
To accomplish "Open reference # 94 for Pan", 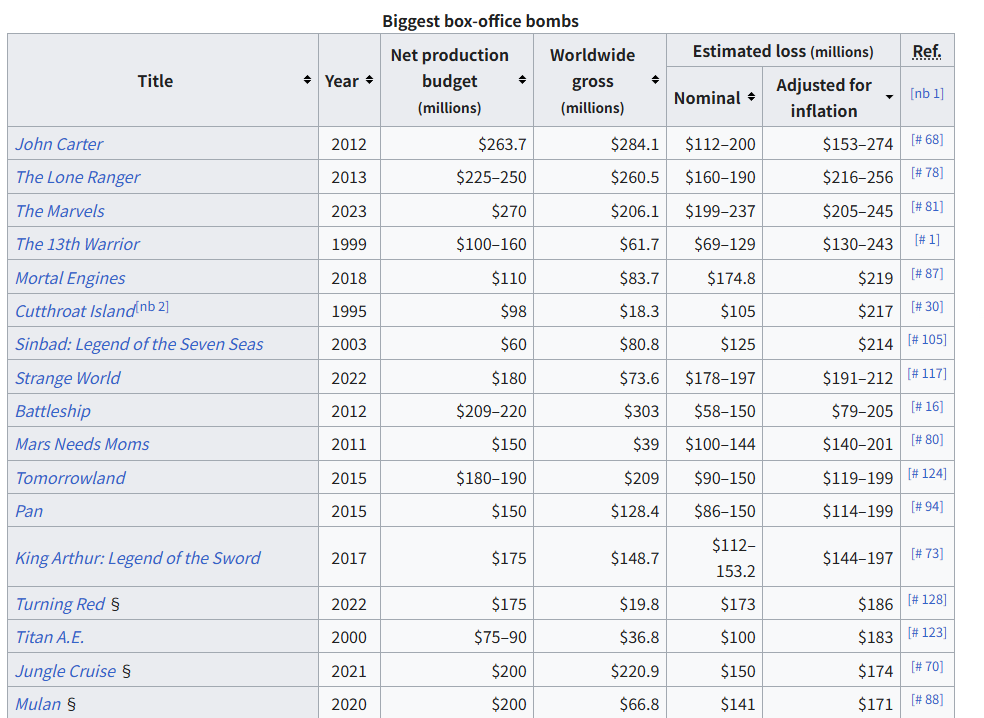I will [927, 506].
